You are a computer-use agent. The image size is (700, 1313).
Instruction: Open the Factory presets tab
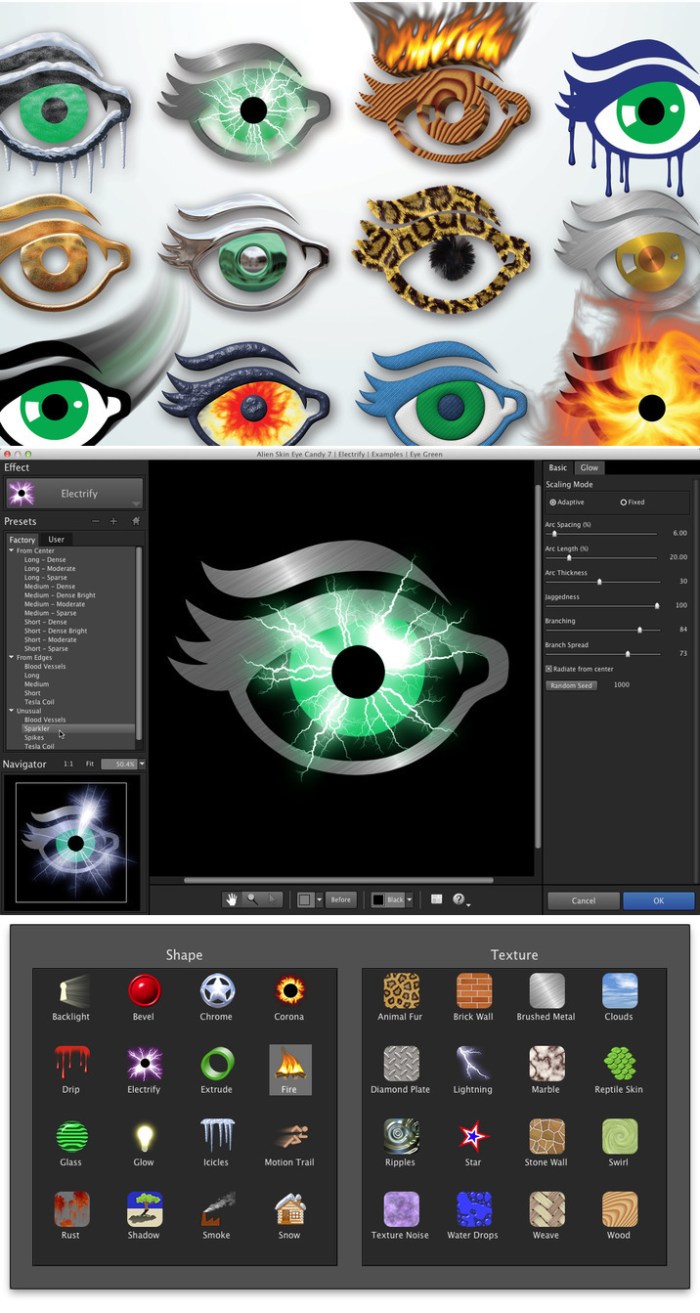tap(22, 540)
